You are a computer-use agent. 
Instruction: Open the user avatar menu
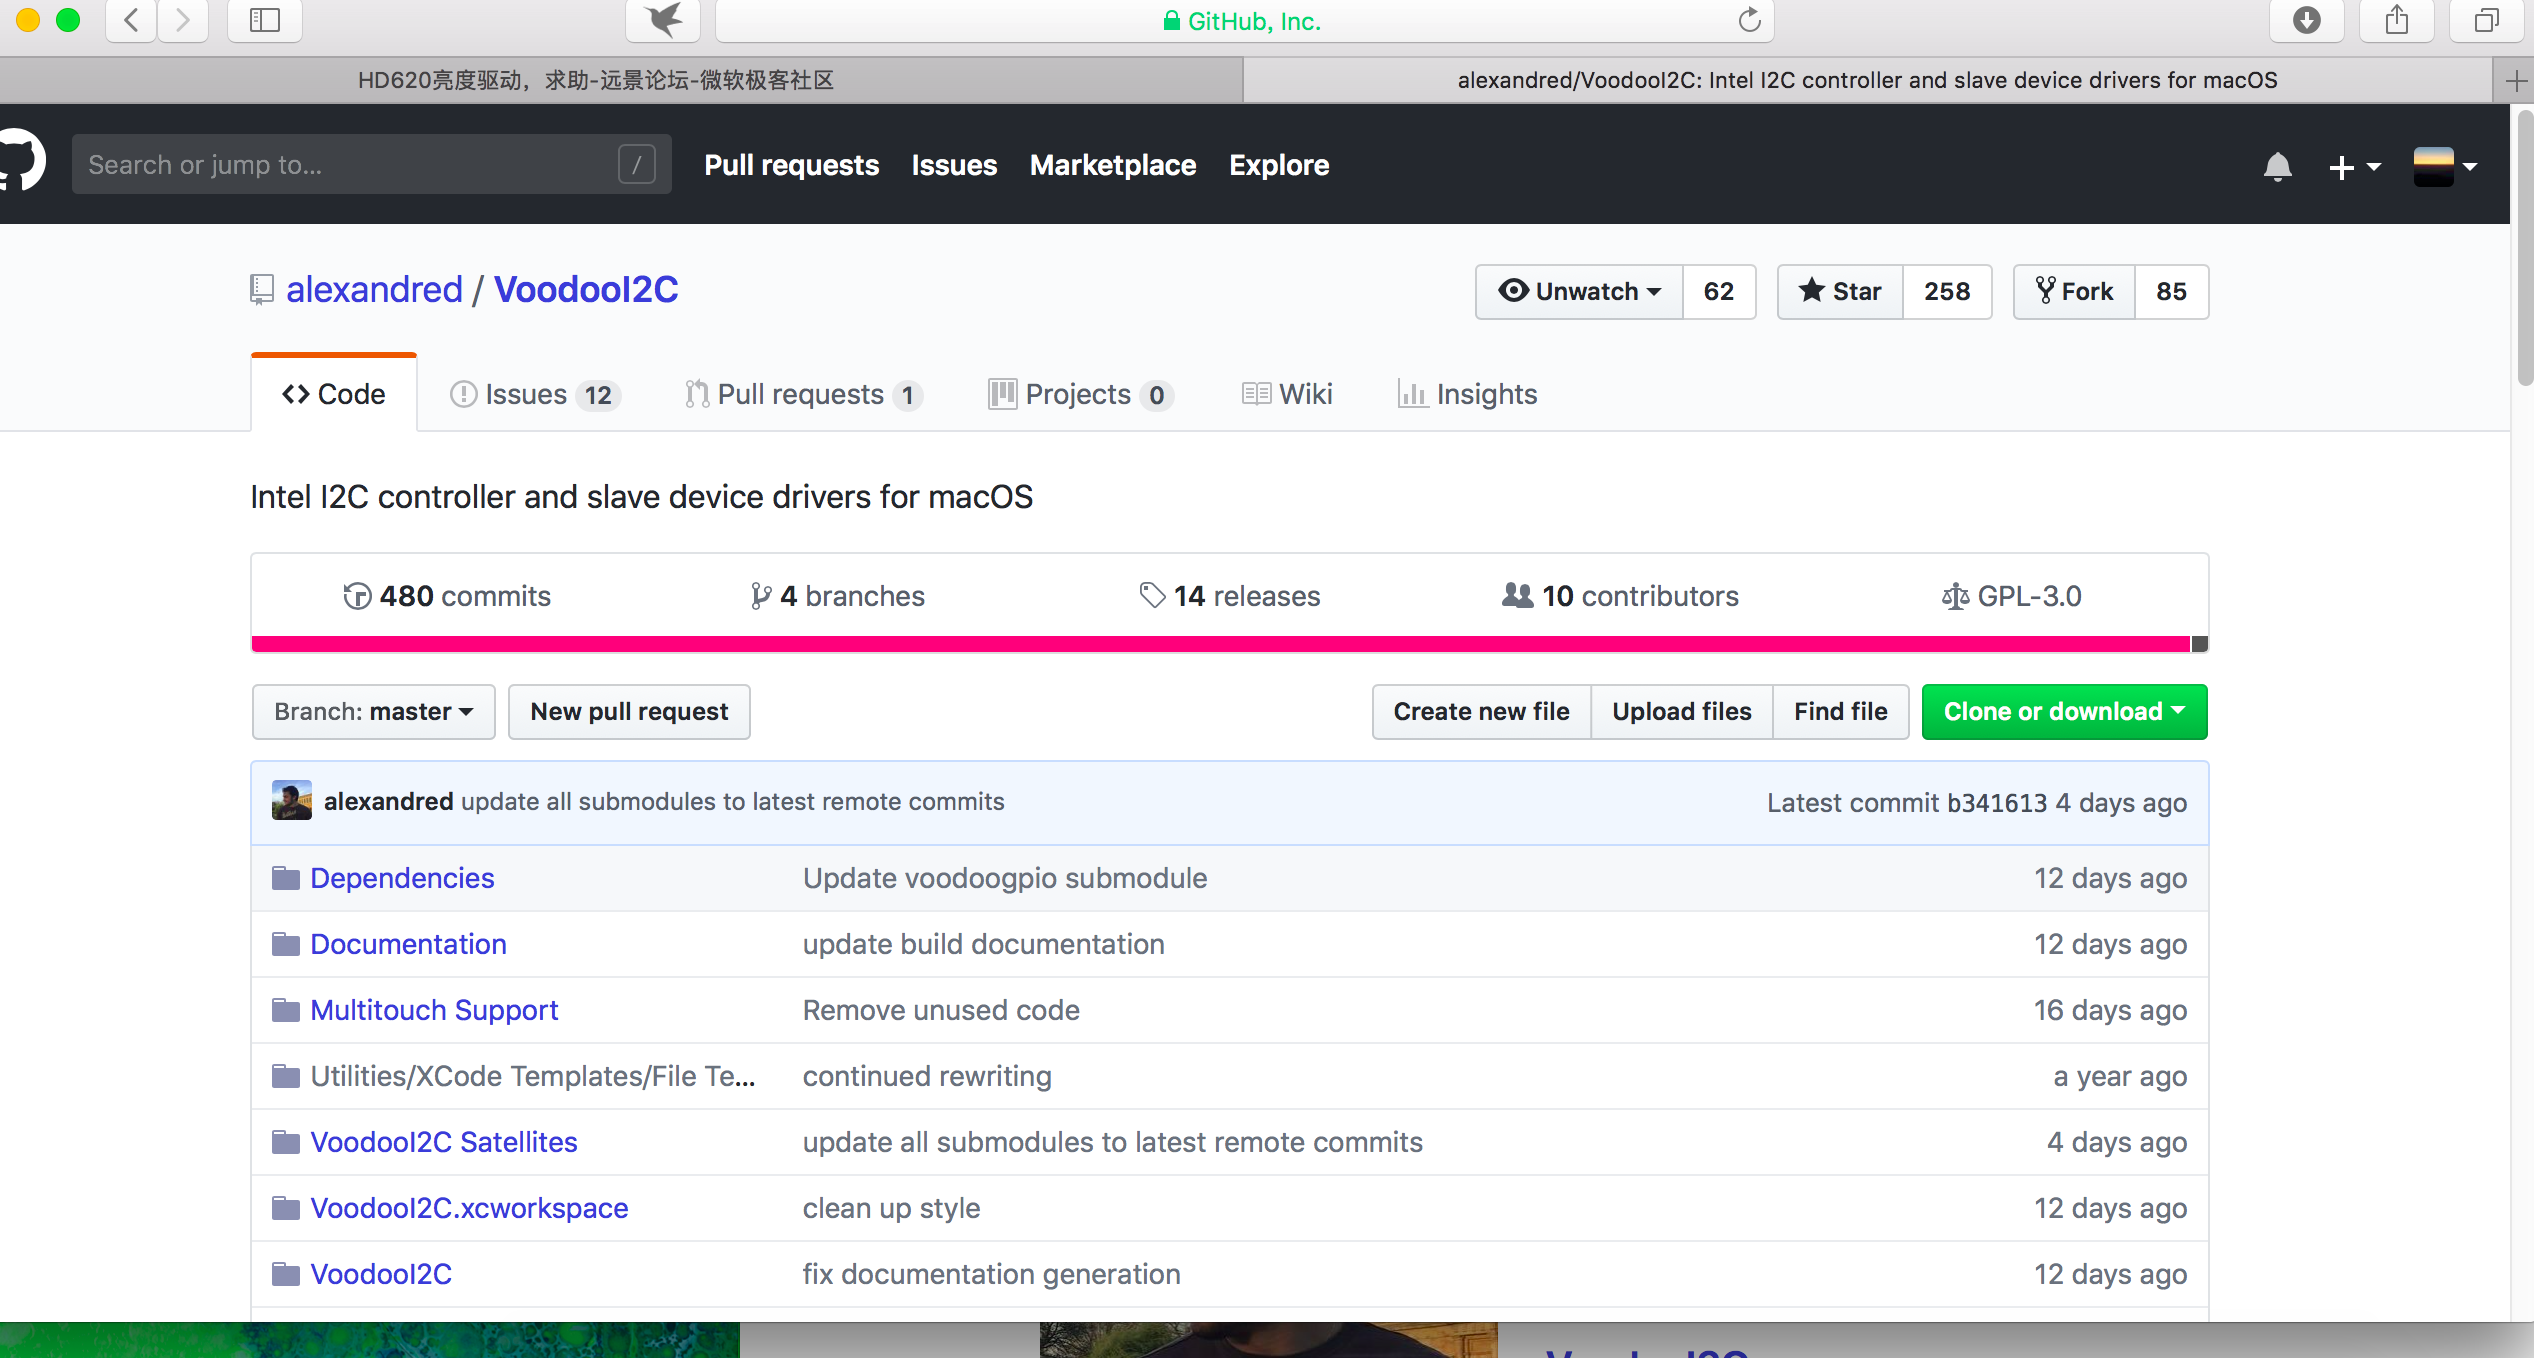click(x=2444, y=166)
